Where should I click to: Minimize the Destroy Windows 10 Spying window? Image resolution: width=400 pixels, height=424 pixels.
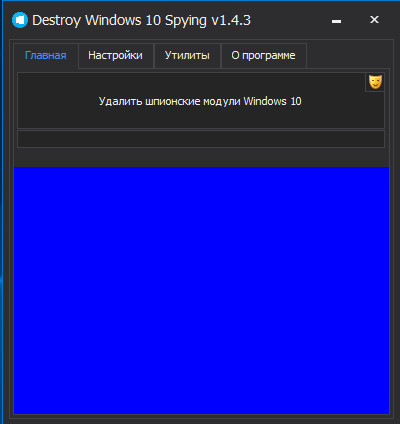pos(336,21)
